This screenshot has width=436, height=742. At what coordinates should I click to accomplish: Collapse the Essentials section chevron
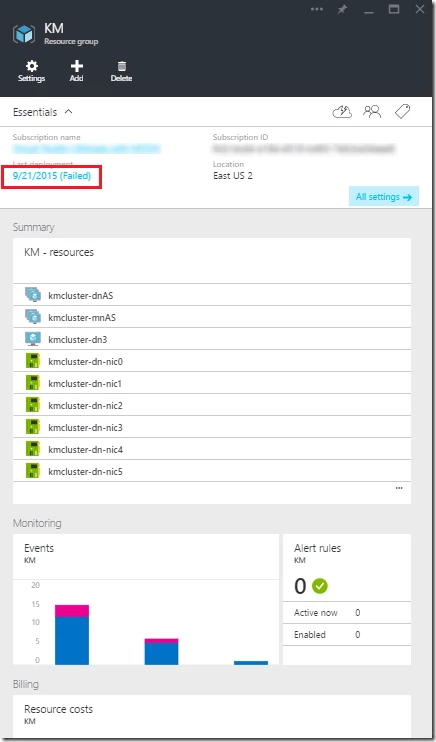(69, 112)
